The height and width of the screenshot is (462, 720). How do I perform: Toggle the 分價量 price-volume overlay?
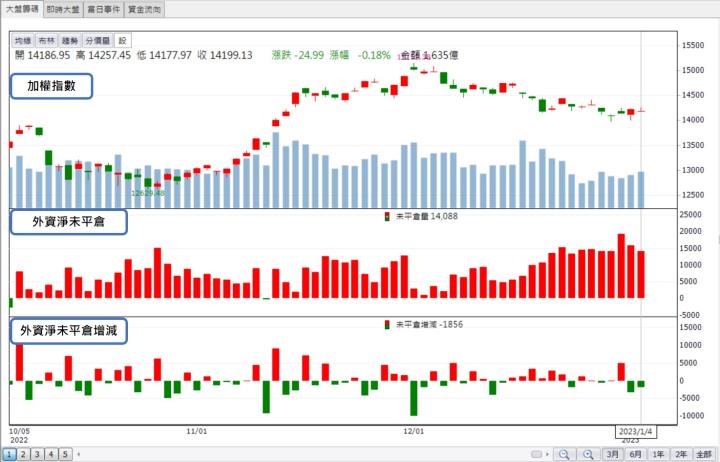coord(98,41)
